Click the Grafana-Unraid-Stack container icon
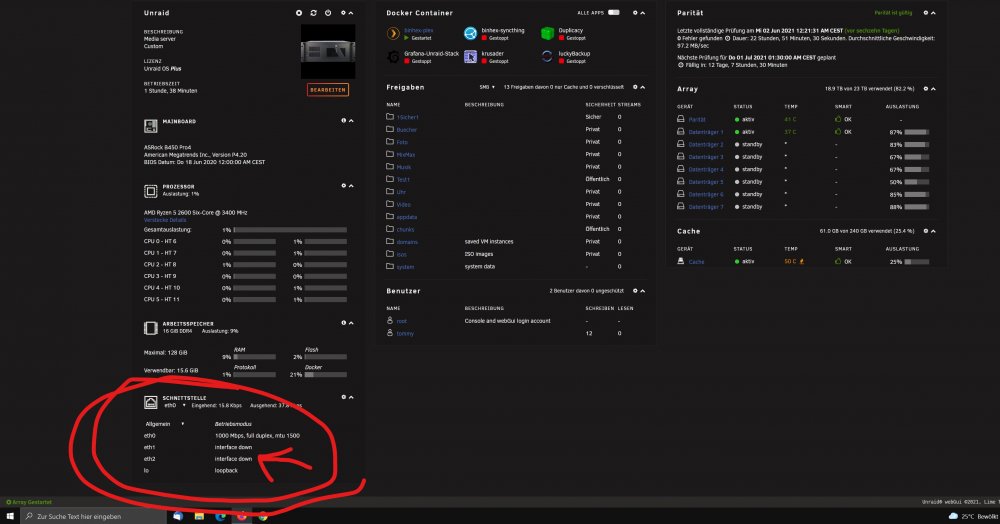Screen dimensions: 1000x524 point(393,57)
